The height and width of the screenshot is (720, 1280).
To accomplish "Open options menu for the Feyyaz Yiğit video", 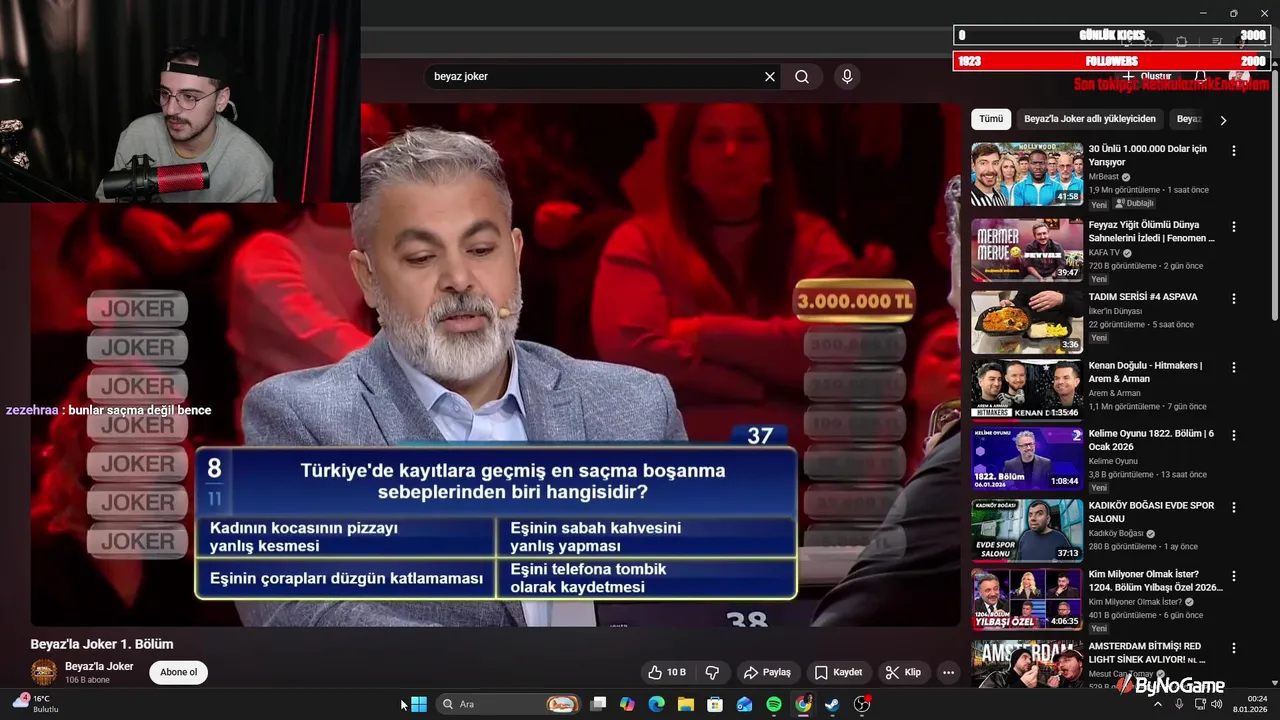I will [x=1234, y=227].
